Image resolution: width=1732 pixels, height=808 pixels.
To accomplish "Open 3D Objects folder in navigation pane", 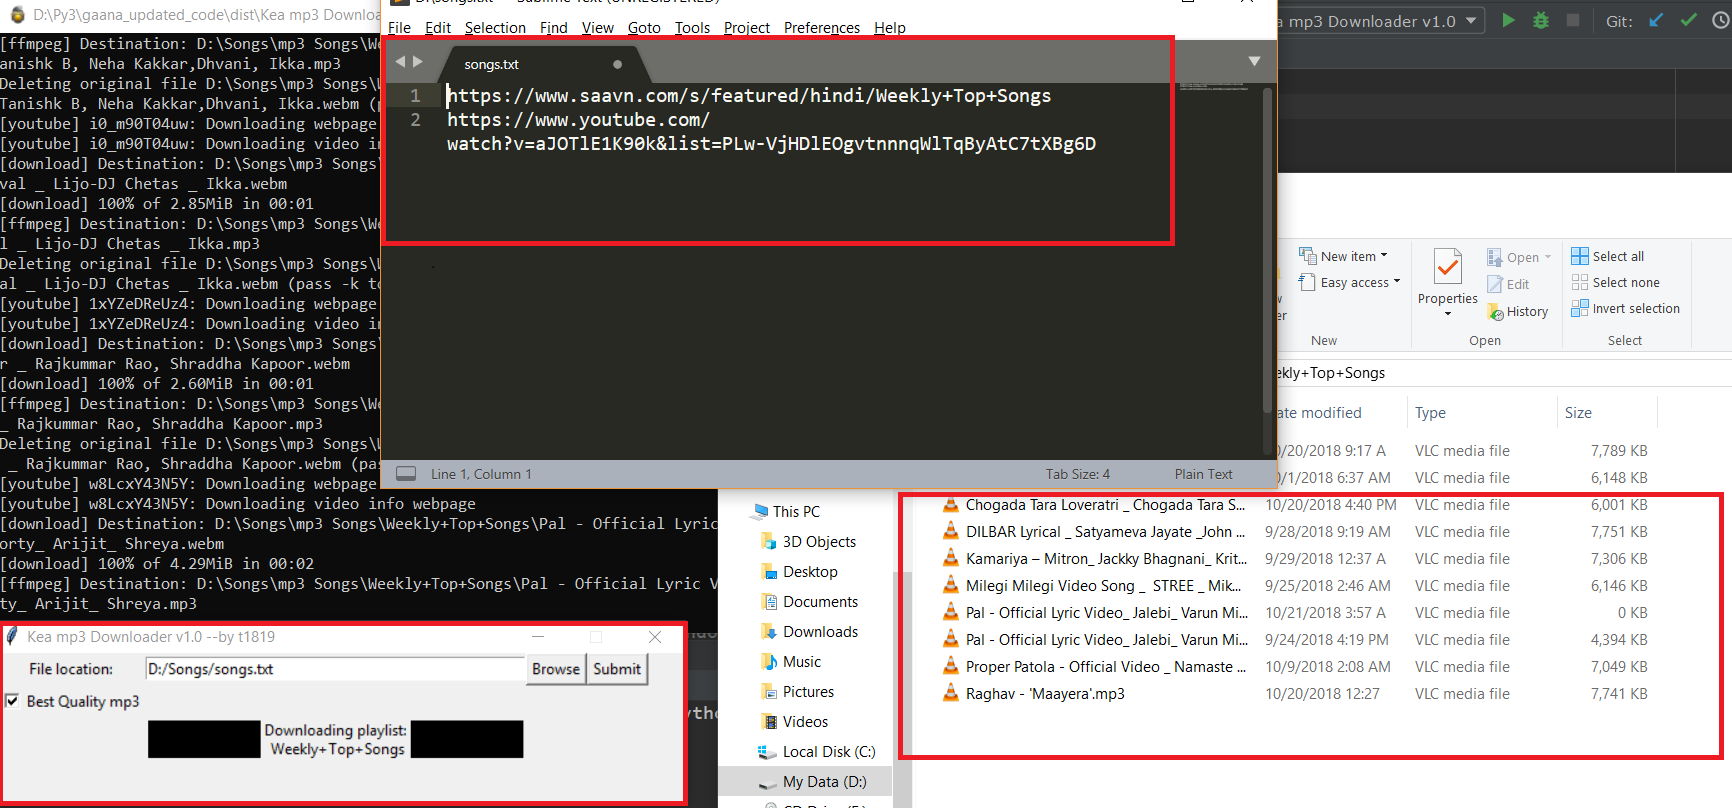I will 819,541.
